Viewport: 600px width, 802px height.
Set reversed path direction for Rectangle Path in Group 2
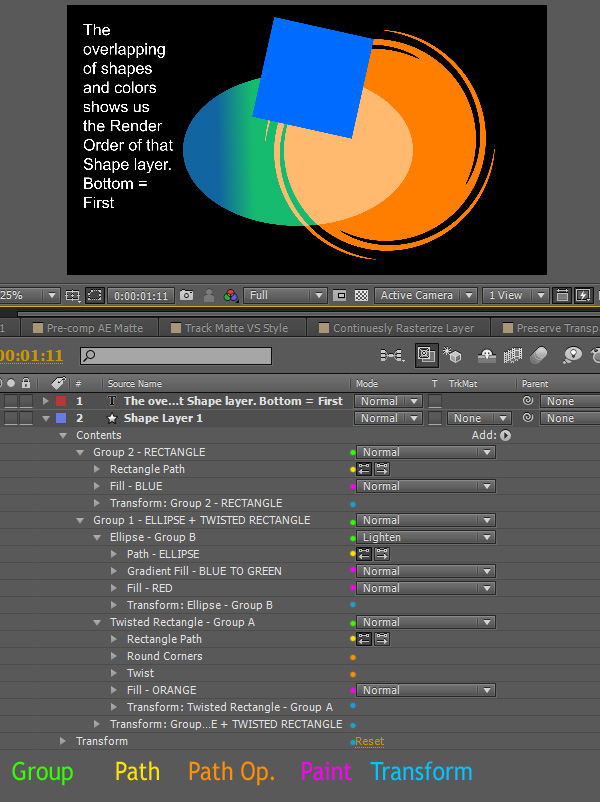(x=381, y=469)
